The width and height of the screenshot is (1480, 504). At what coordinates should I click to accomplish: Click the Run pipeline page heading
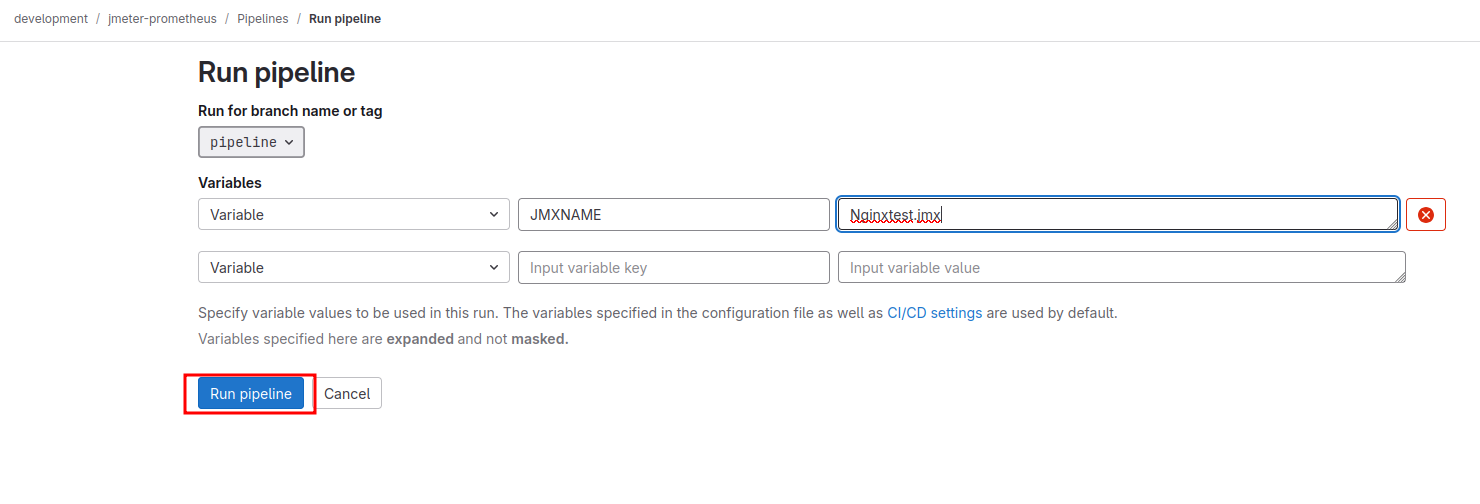(x=276, y=72)
